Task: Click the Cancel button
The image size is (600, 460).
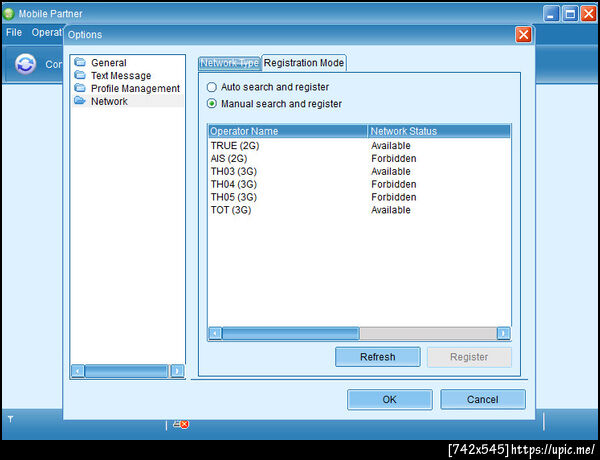Action: coord(483,400)
